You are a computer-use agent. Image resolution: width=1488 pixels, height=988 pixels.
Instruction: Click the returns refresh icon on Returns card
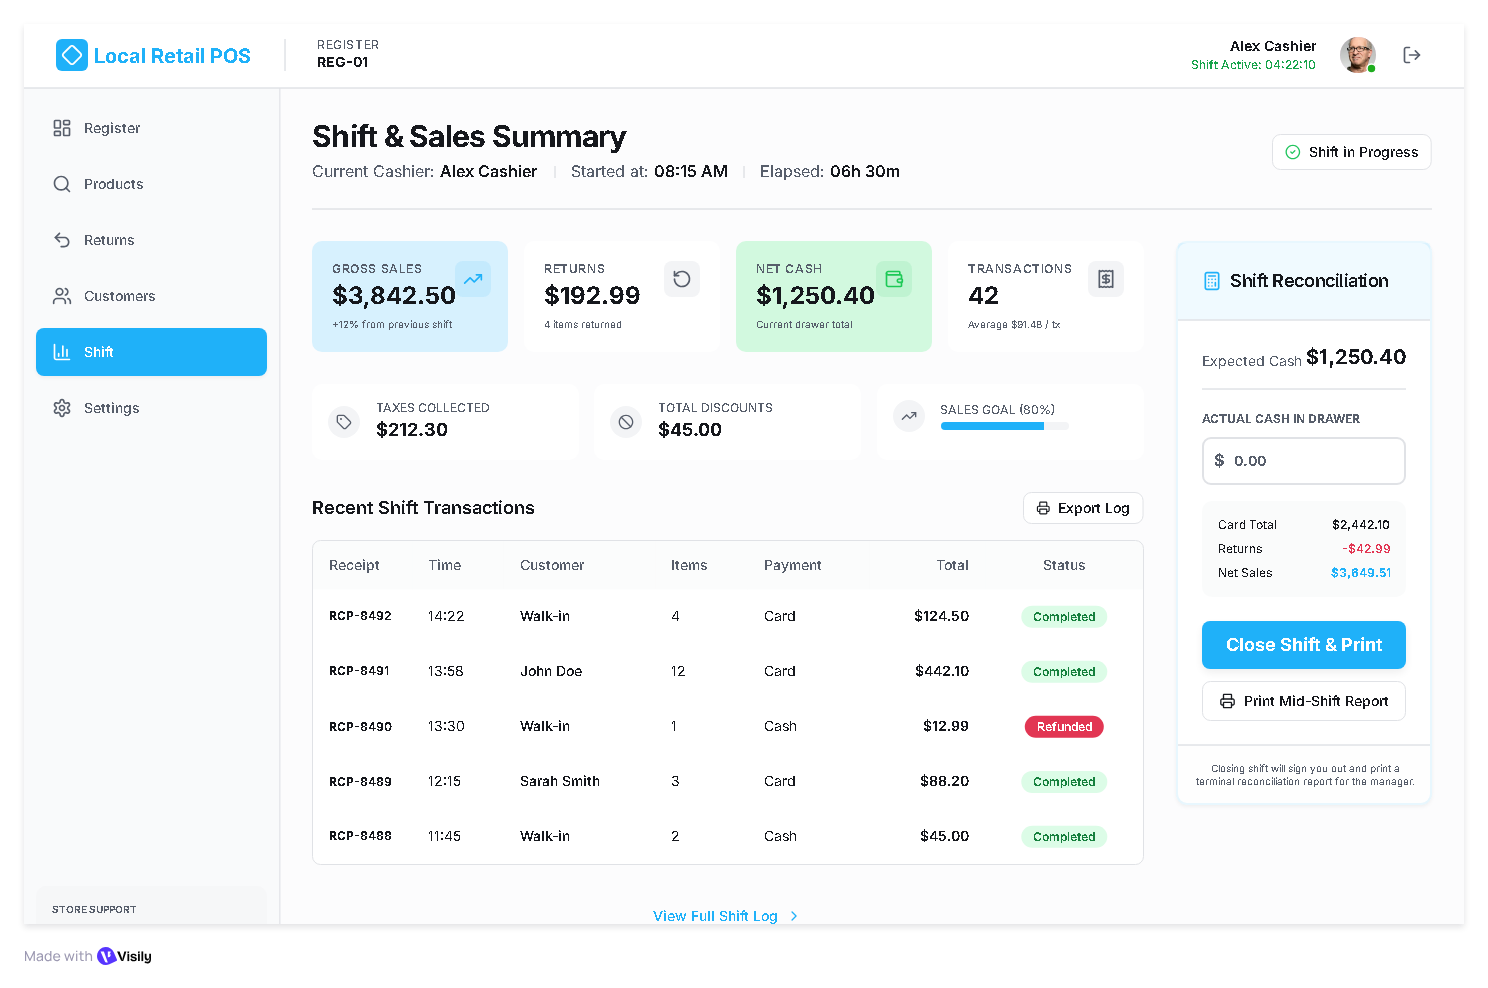coord(681,279)
